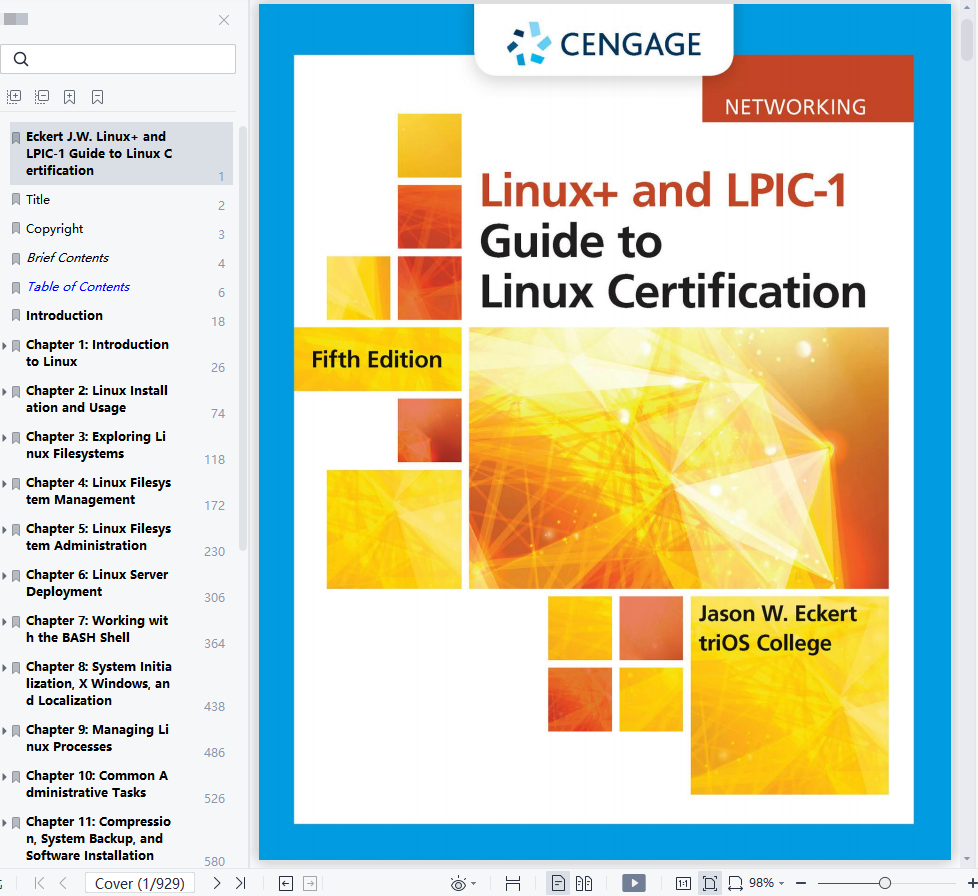Go forward to the next view
Screen dimensions: 978x896
[x=310, y=883]
